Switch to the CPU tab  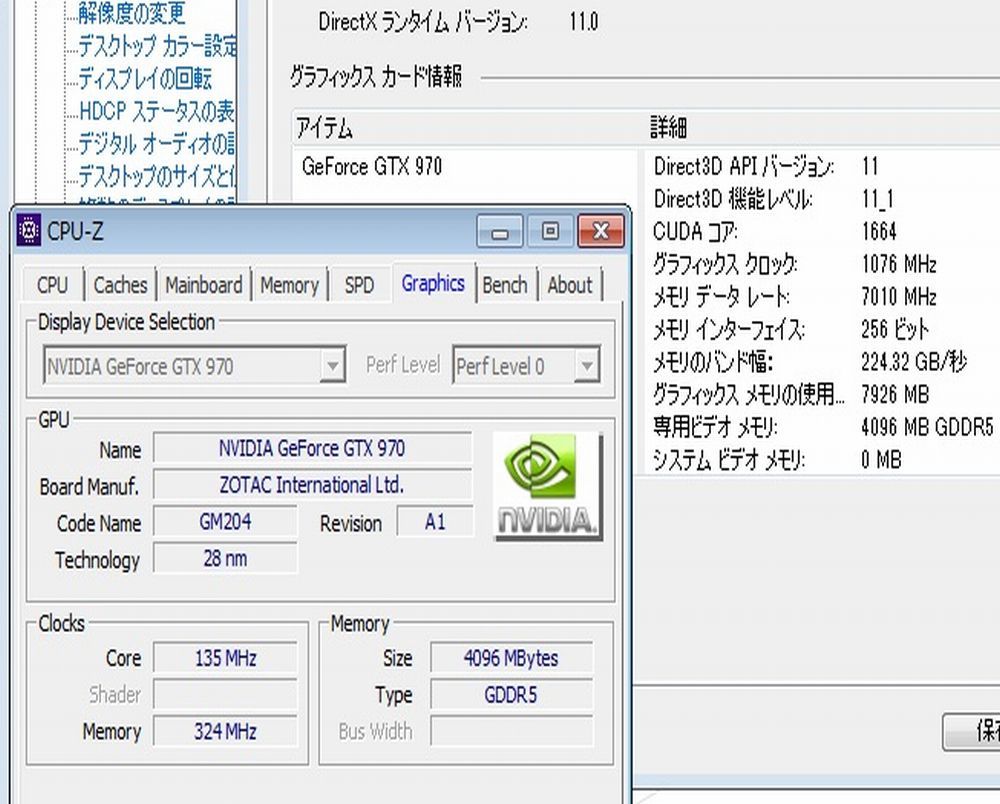pyautogui.click(x=52, y=285)
